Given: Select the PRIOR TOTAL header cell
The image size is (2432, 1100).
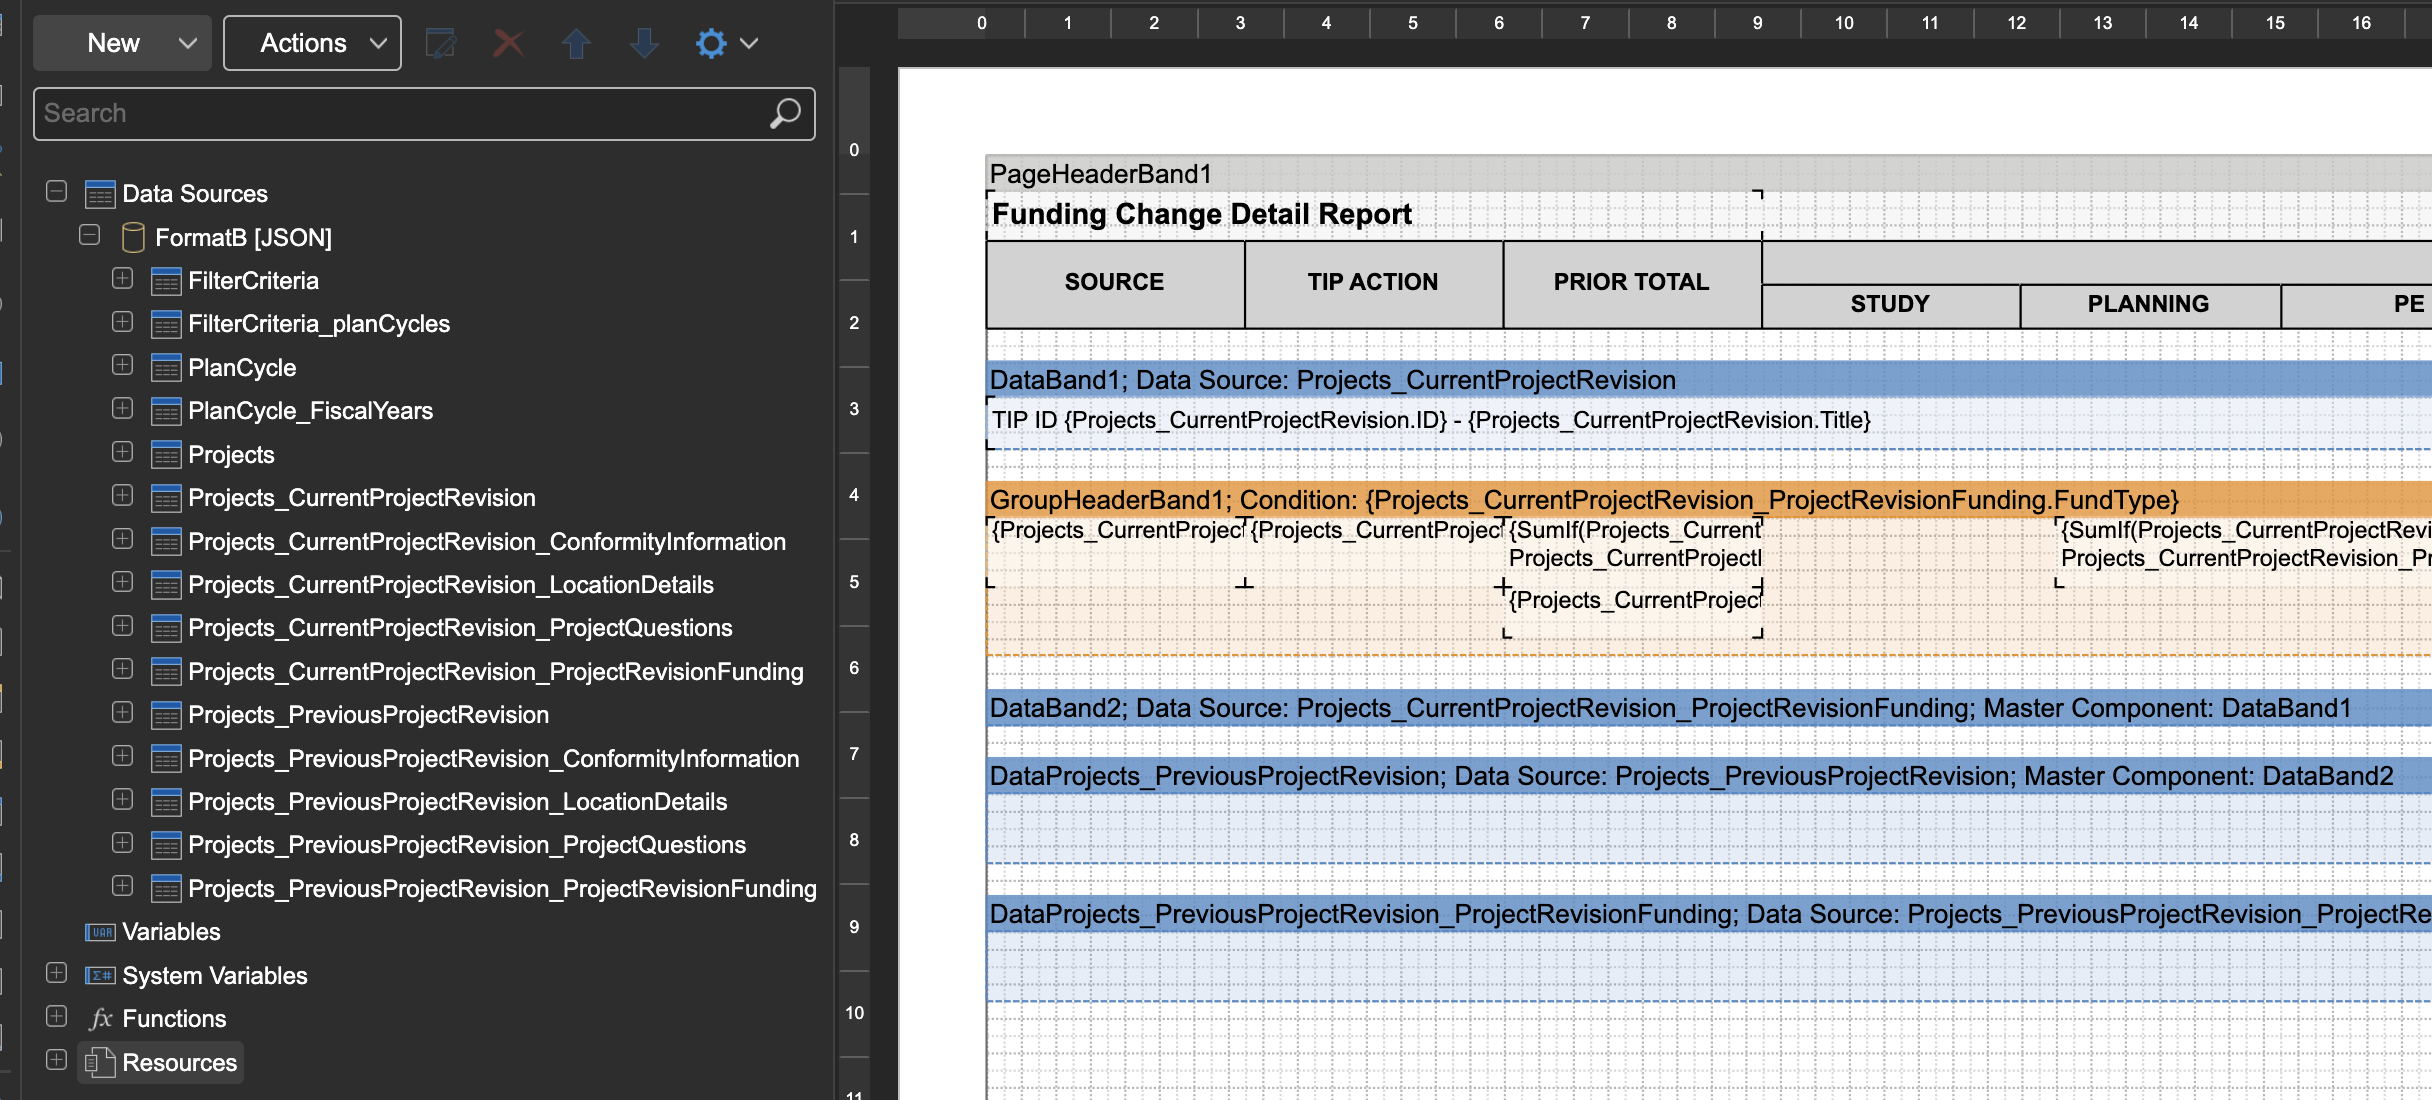Looking at the screenshot, I should tap(1632, 283).
